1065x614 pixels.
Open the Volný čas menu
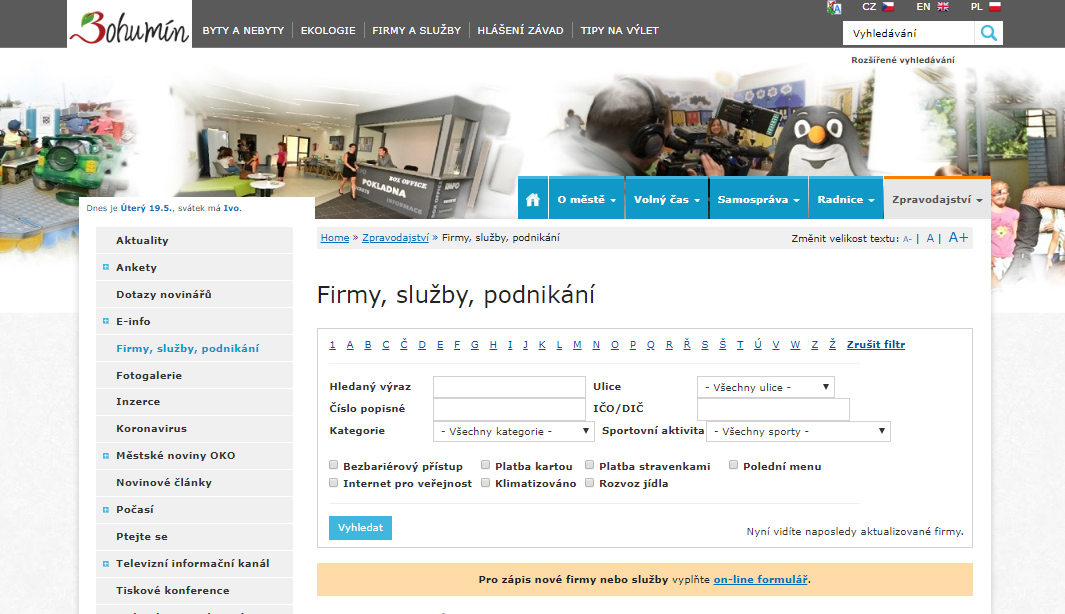click(666, 199)
